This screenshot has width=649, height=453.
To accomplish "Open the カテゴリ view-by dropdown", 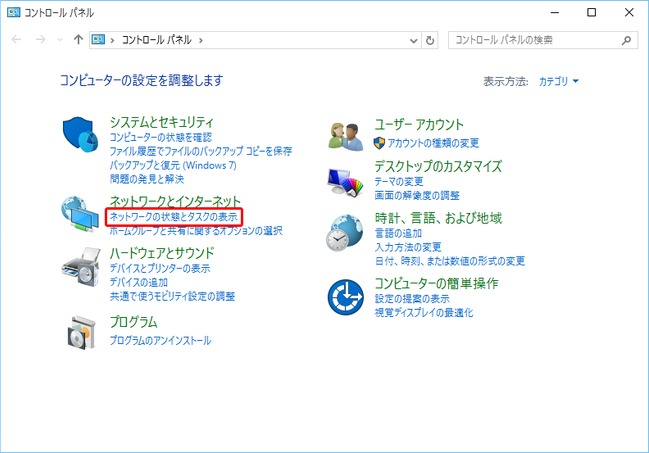I will coord(558,81).
